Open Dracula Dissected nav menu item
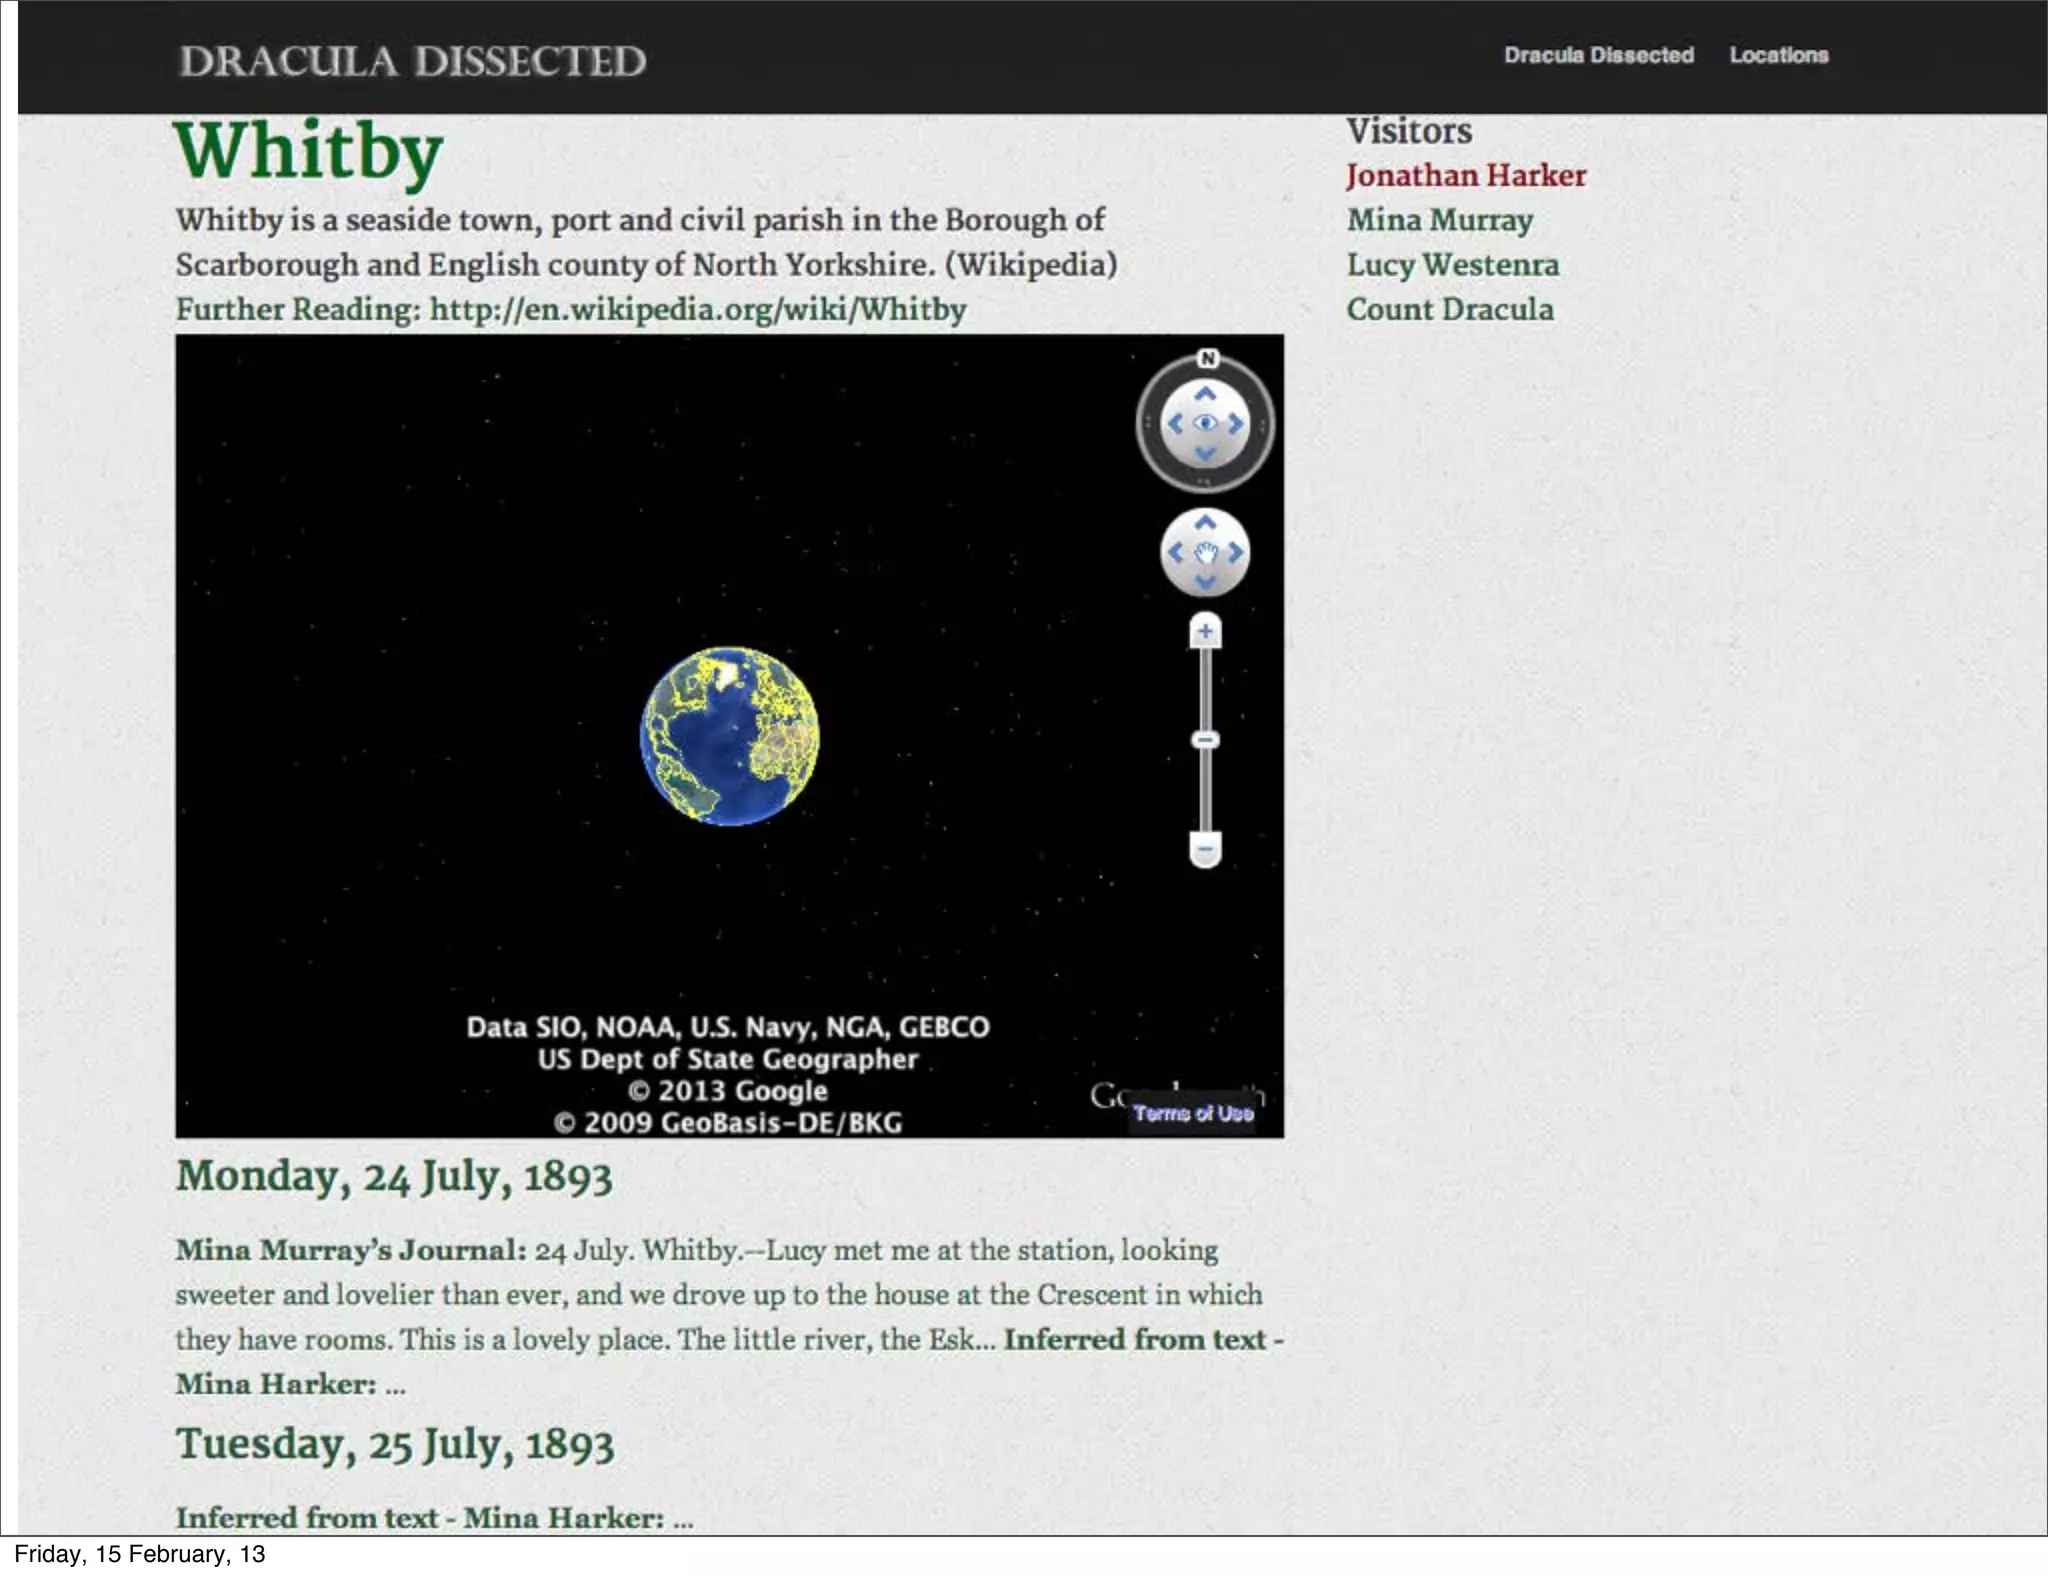The width and height of the screenshot is (2048, 1576). click(1598, 55)
